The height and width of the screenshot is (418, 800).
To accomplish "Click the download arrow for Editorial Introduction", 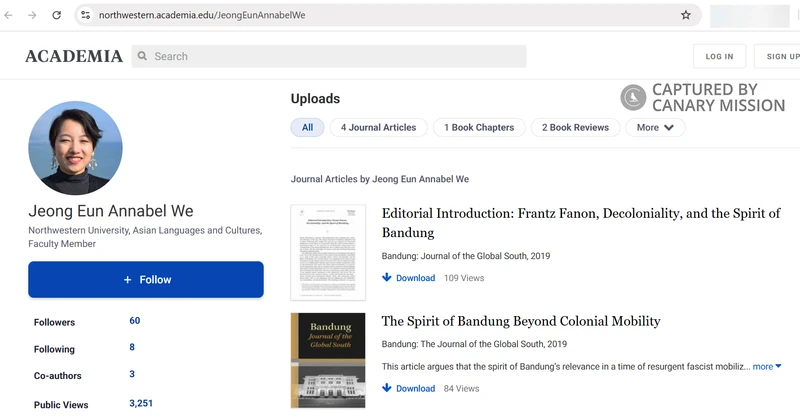I will [387, 278].
